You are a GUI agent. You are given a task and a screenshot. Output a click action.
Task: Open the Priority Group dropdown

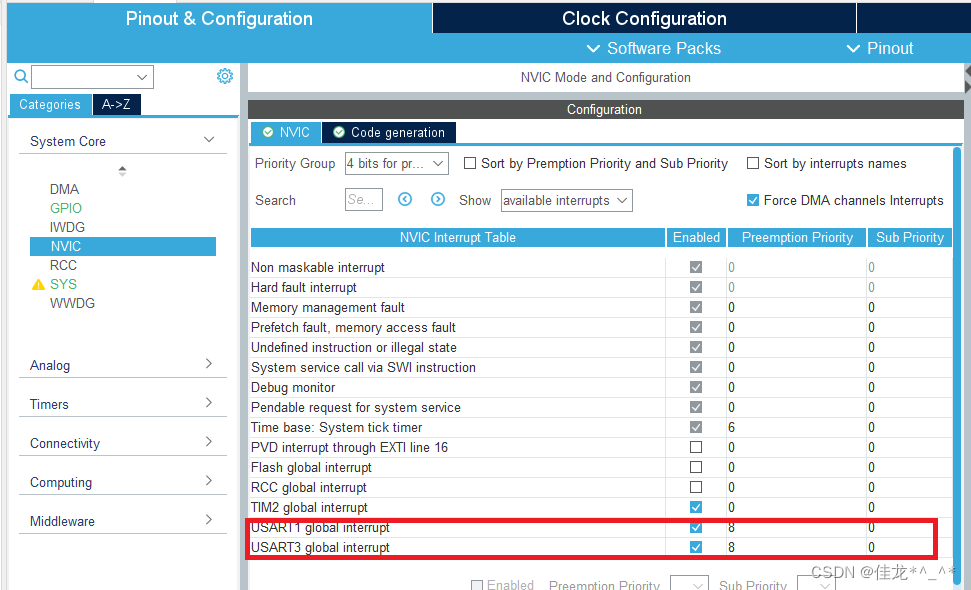[x=397, y=163]
